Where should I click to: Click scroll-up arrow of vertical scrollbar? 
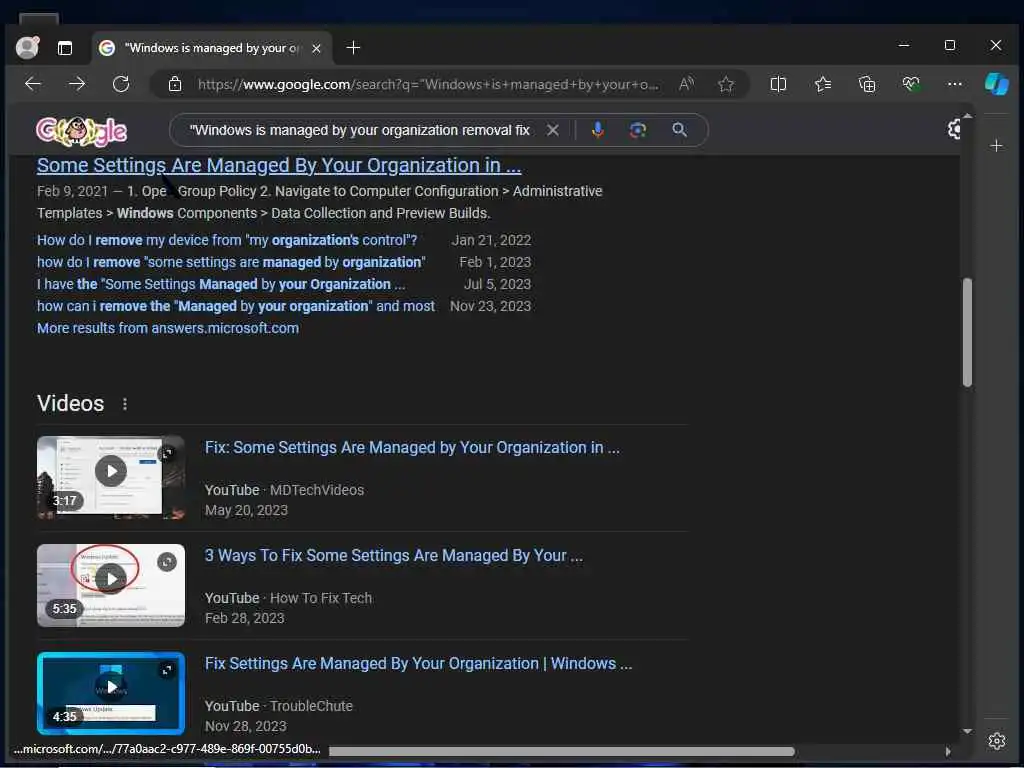(x=967, y=116)
